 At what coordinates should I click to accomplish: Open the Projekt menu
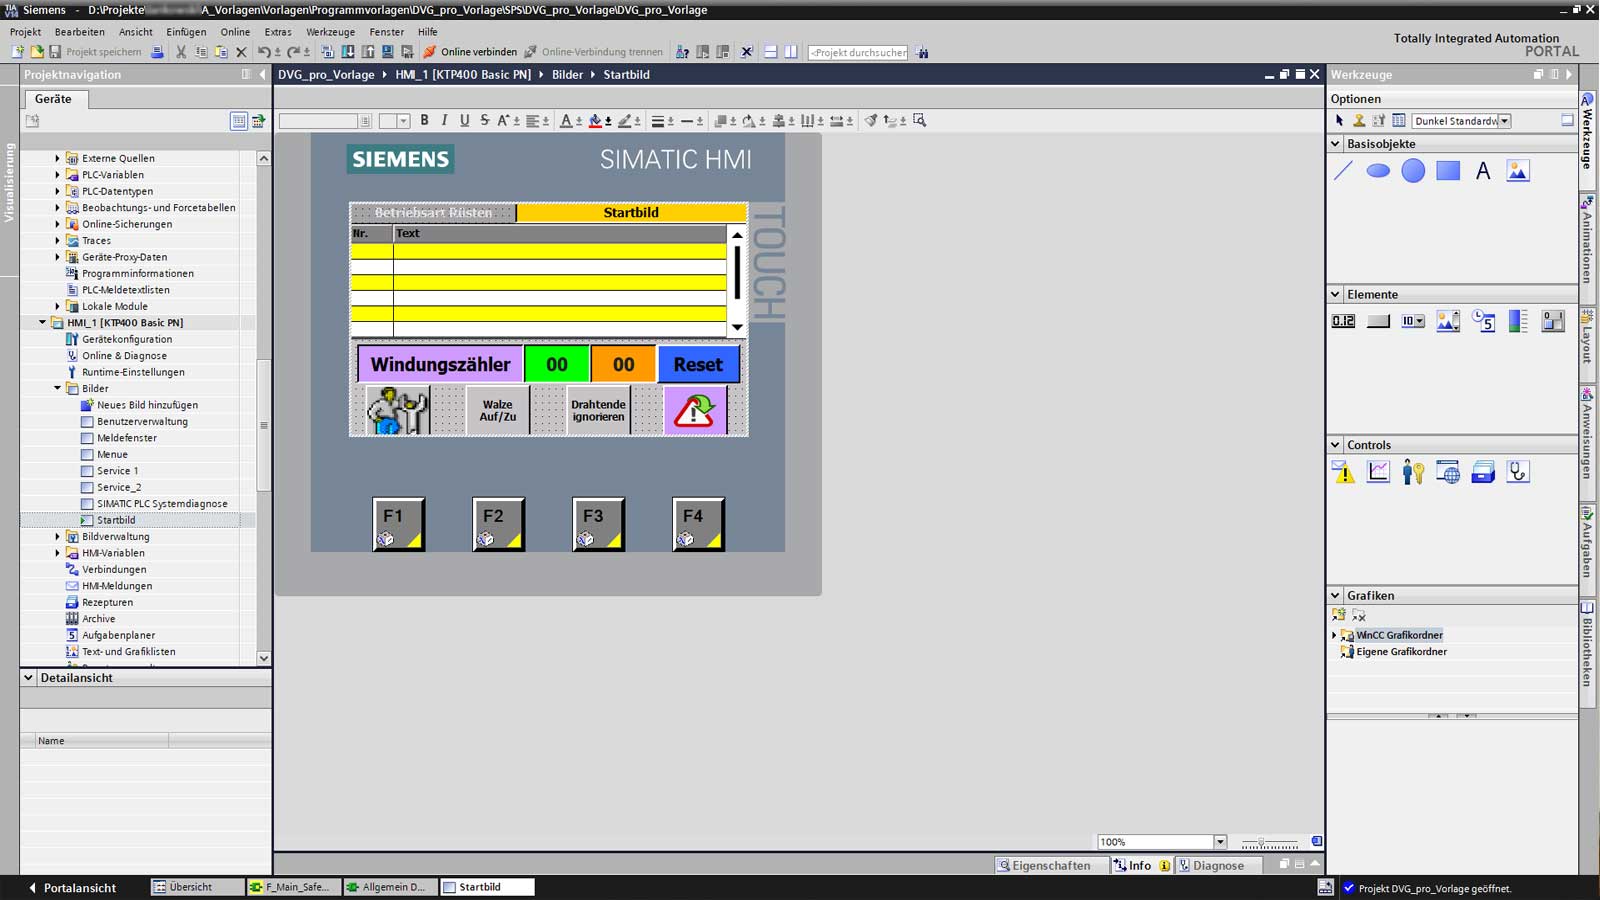[26, 32]
